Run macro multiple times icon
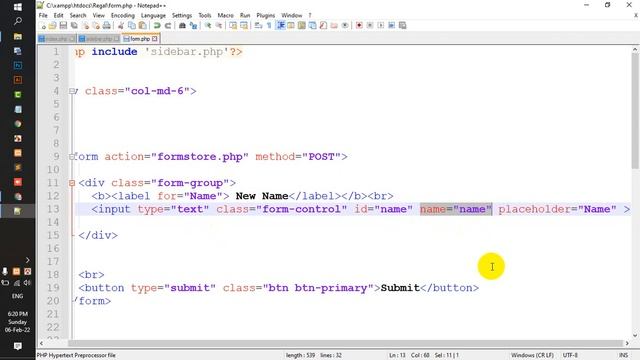640x360 pixels. (x=391, y=25)
